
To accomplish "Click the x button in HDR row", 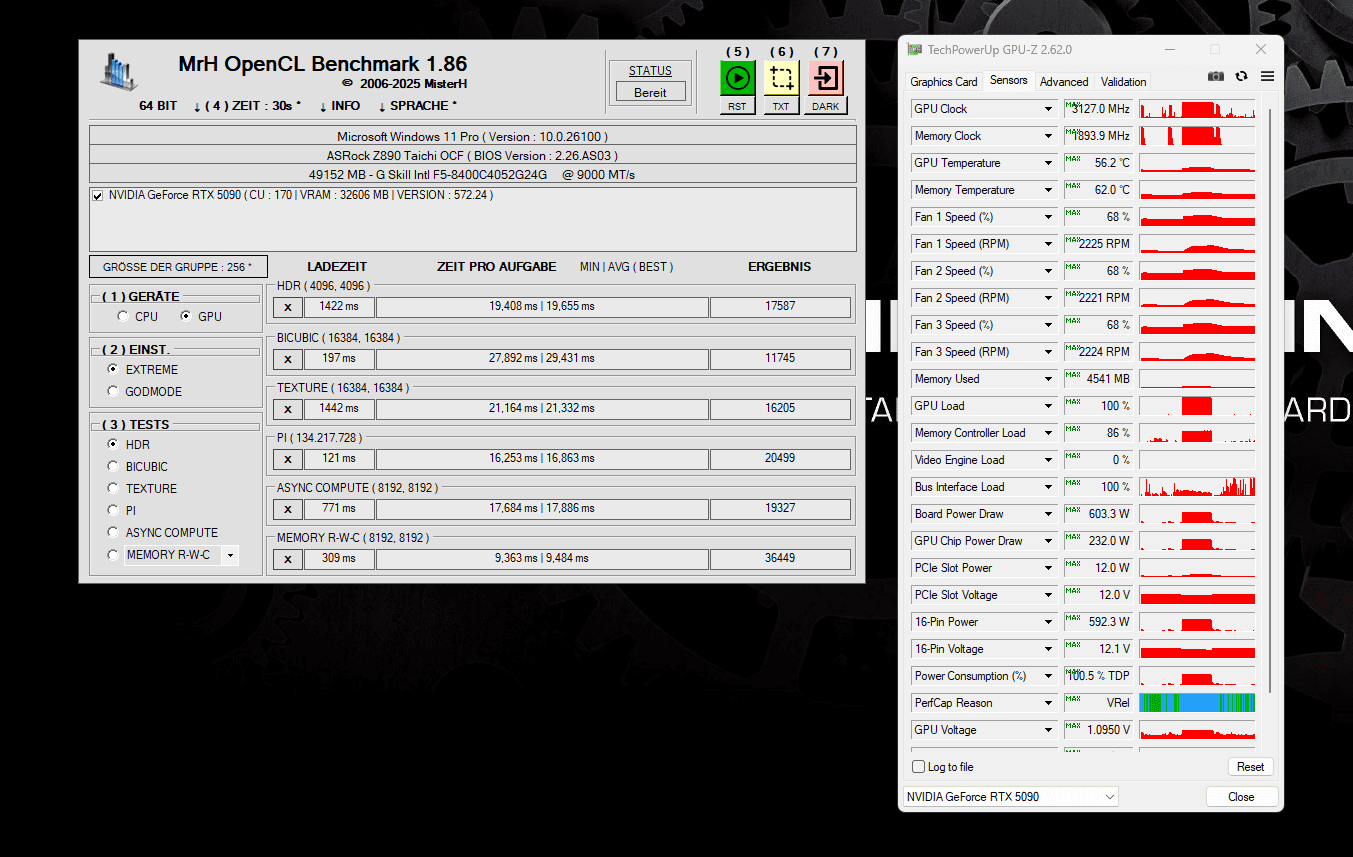I will (x=288, y=307).
